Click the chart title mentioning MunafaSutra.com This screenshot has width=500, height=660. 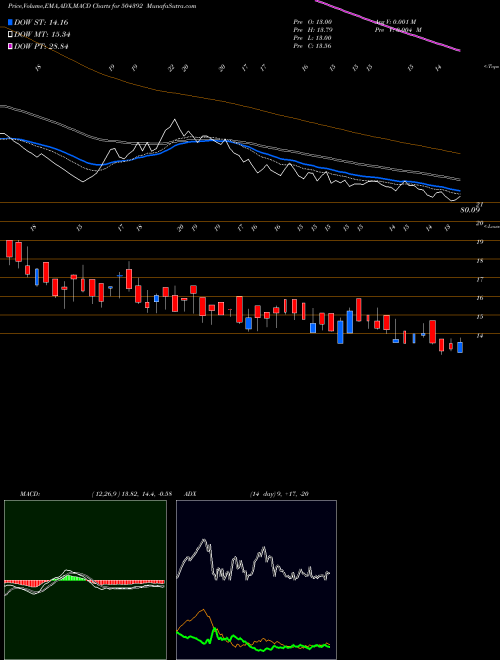(x=102, y=7)
